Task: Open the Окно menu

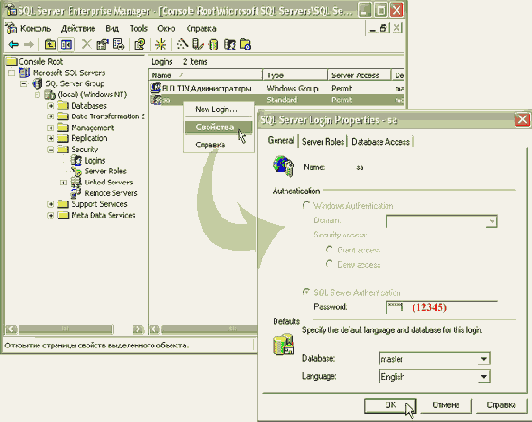Action: (166, 28)
